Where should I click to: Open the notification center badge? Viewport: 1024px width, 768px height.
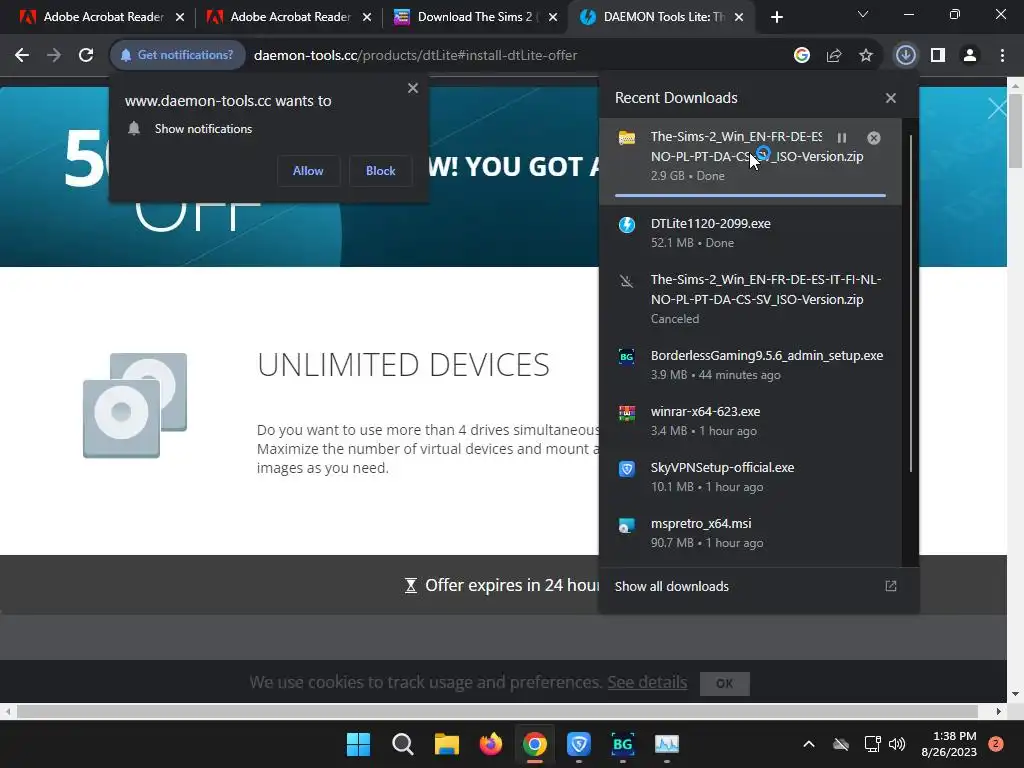click(x=996, y=744)
